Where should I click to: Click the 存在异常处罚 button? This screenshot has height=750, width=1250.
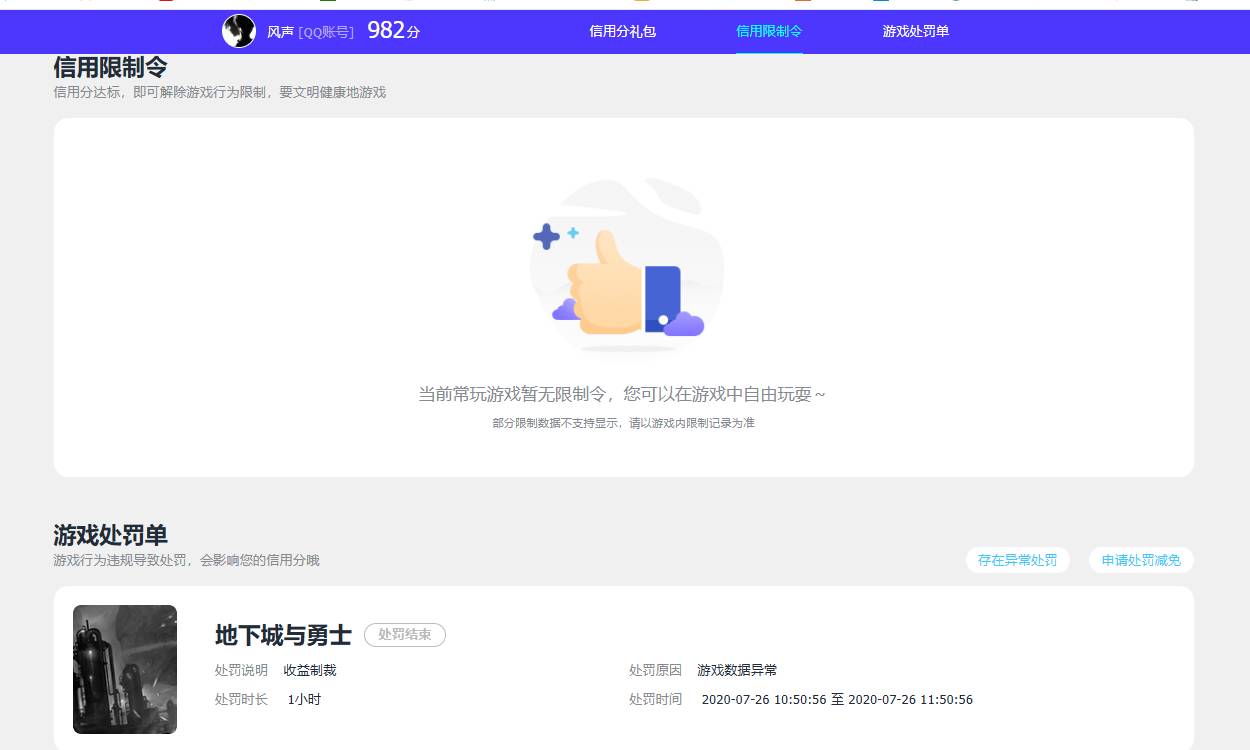[1017, 560]
